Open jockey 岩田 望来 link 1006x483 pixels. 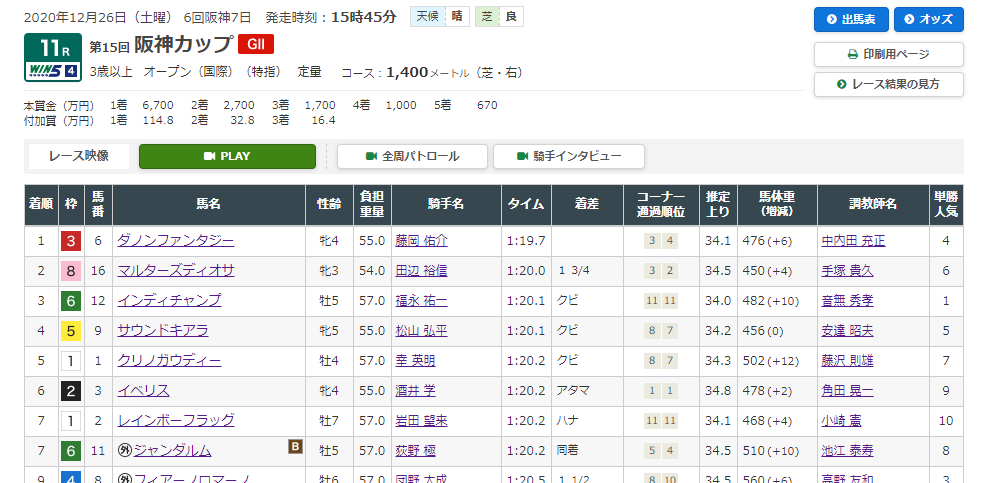422,421
